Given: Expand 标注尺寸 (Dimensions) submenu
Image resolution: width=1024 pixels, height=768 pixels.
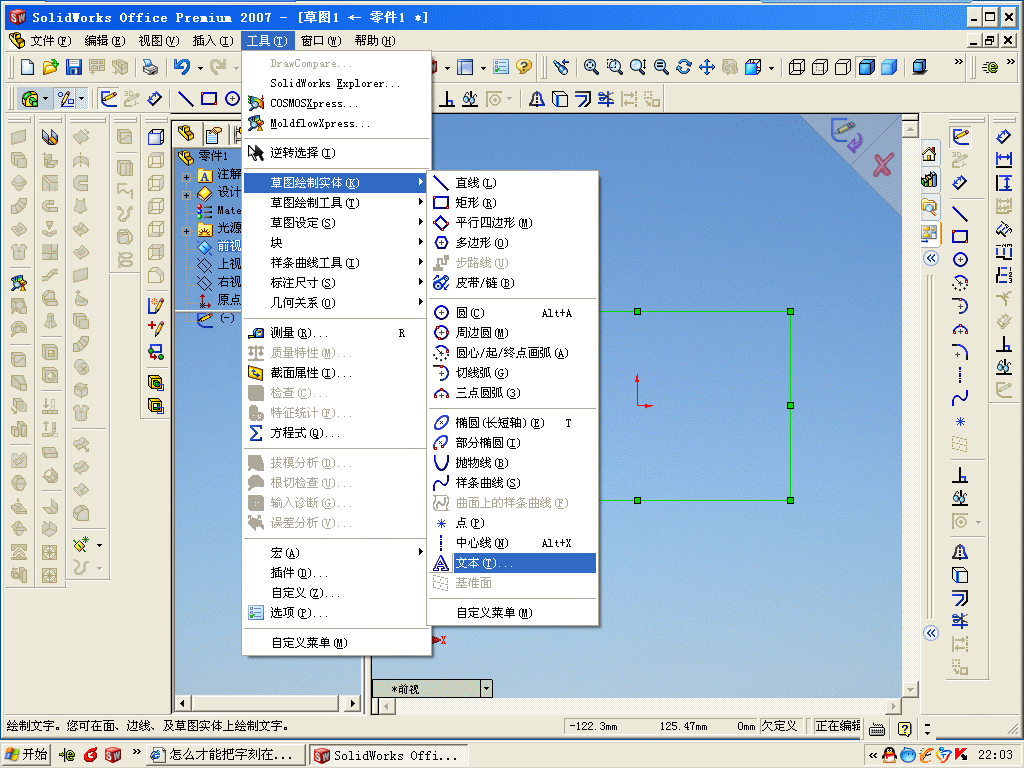Looking at the screenshot, I should 336,283.
